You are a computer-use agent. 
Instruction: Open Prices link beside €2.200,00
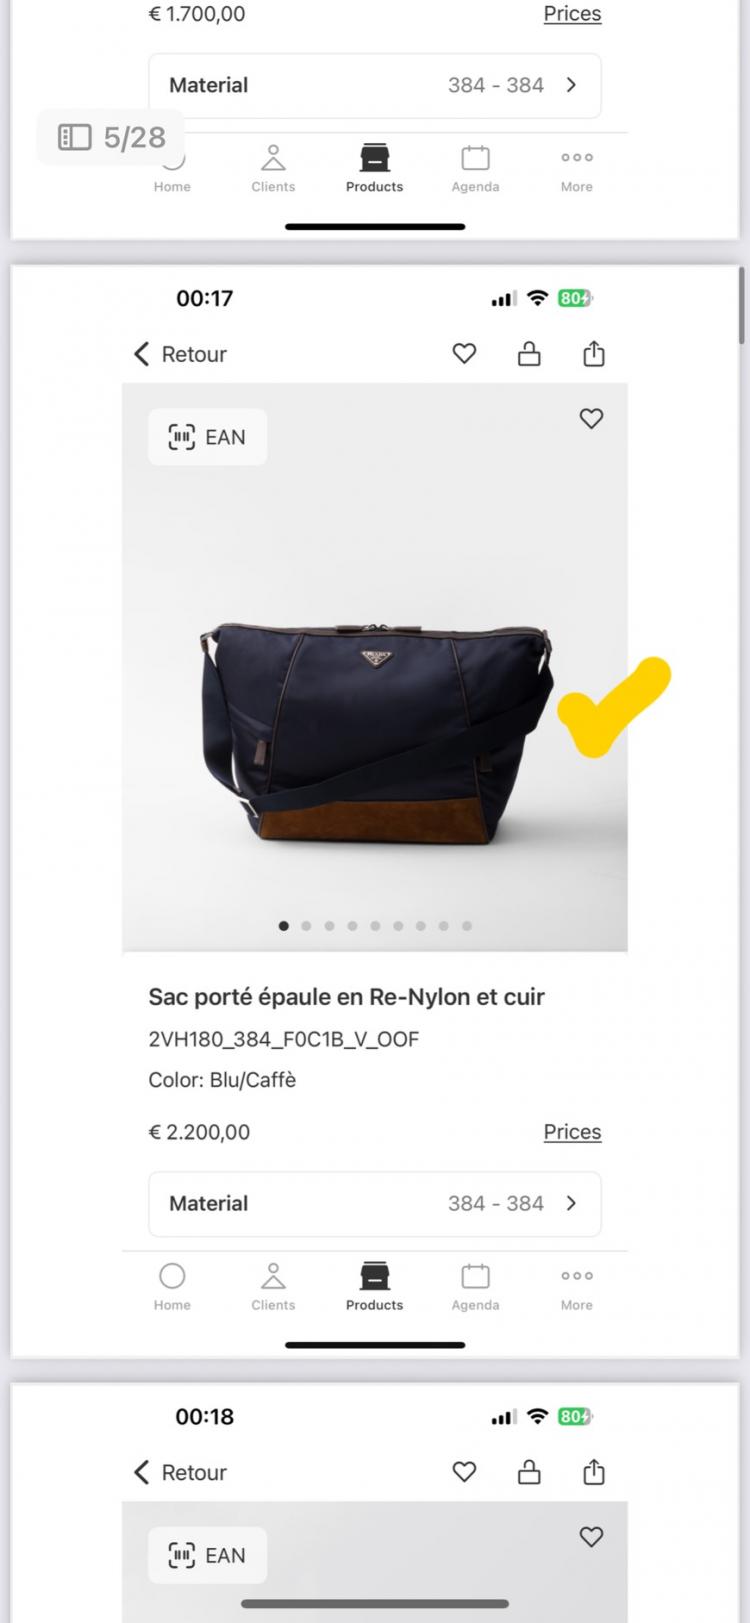point(572,1132)
